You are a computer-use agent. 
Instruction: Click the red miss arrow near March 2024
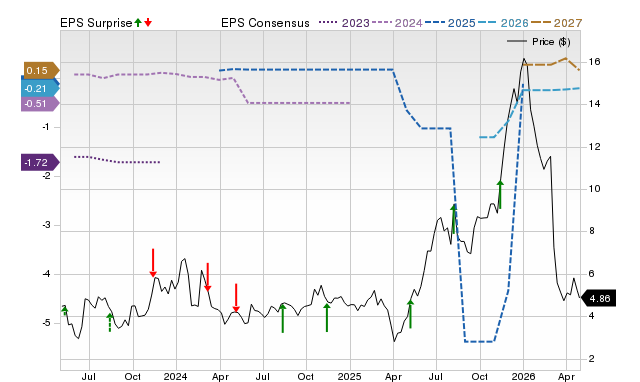click(208, 277)
